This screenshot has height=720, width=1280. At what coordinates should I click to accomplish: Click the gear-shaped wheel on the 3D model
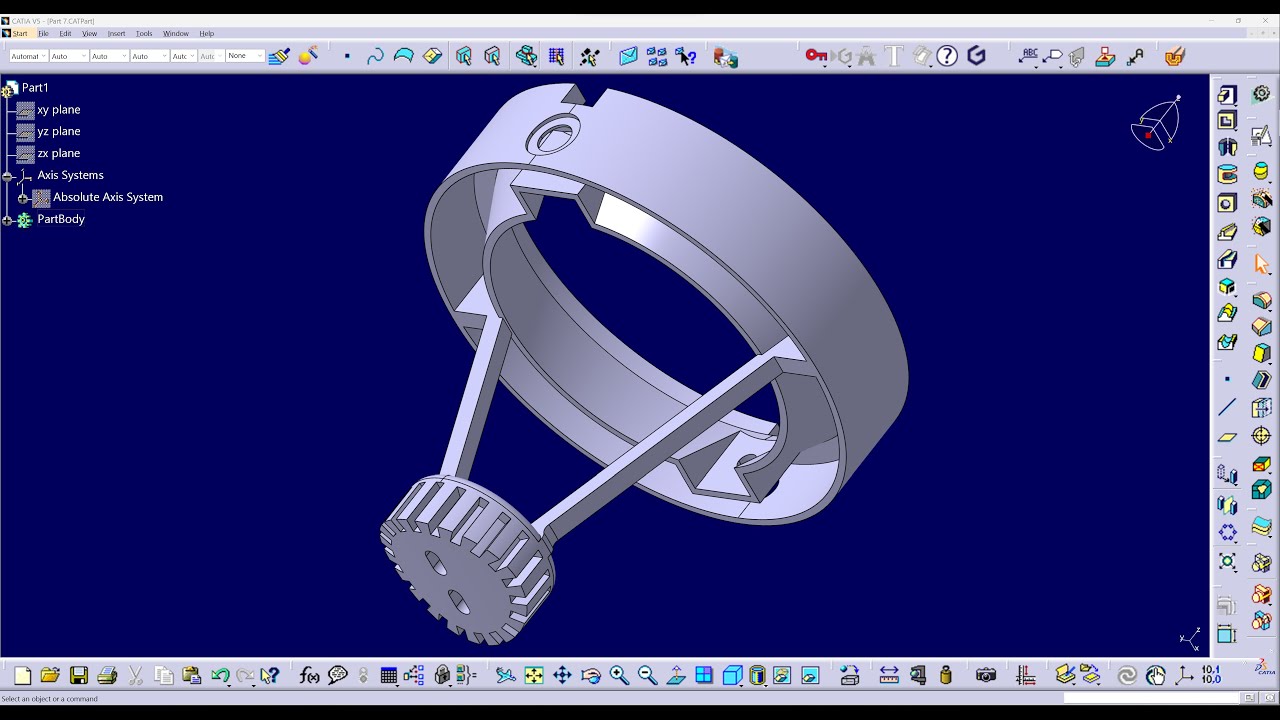coord(467,560)
